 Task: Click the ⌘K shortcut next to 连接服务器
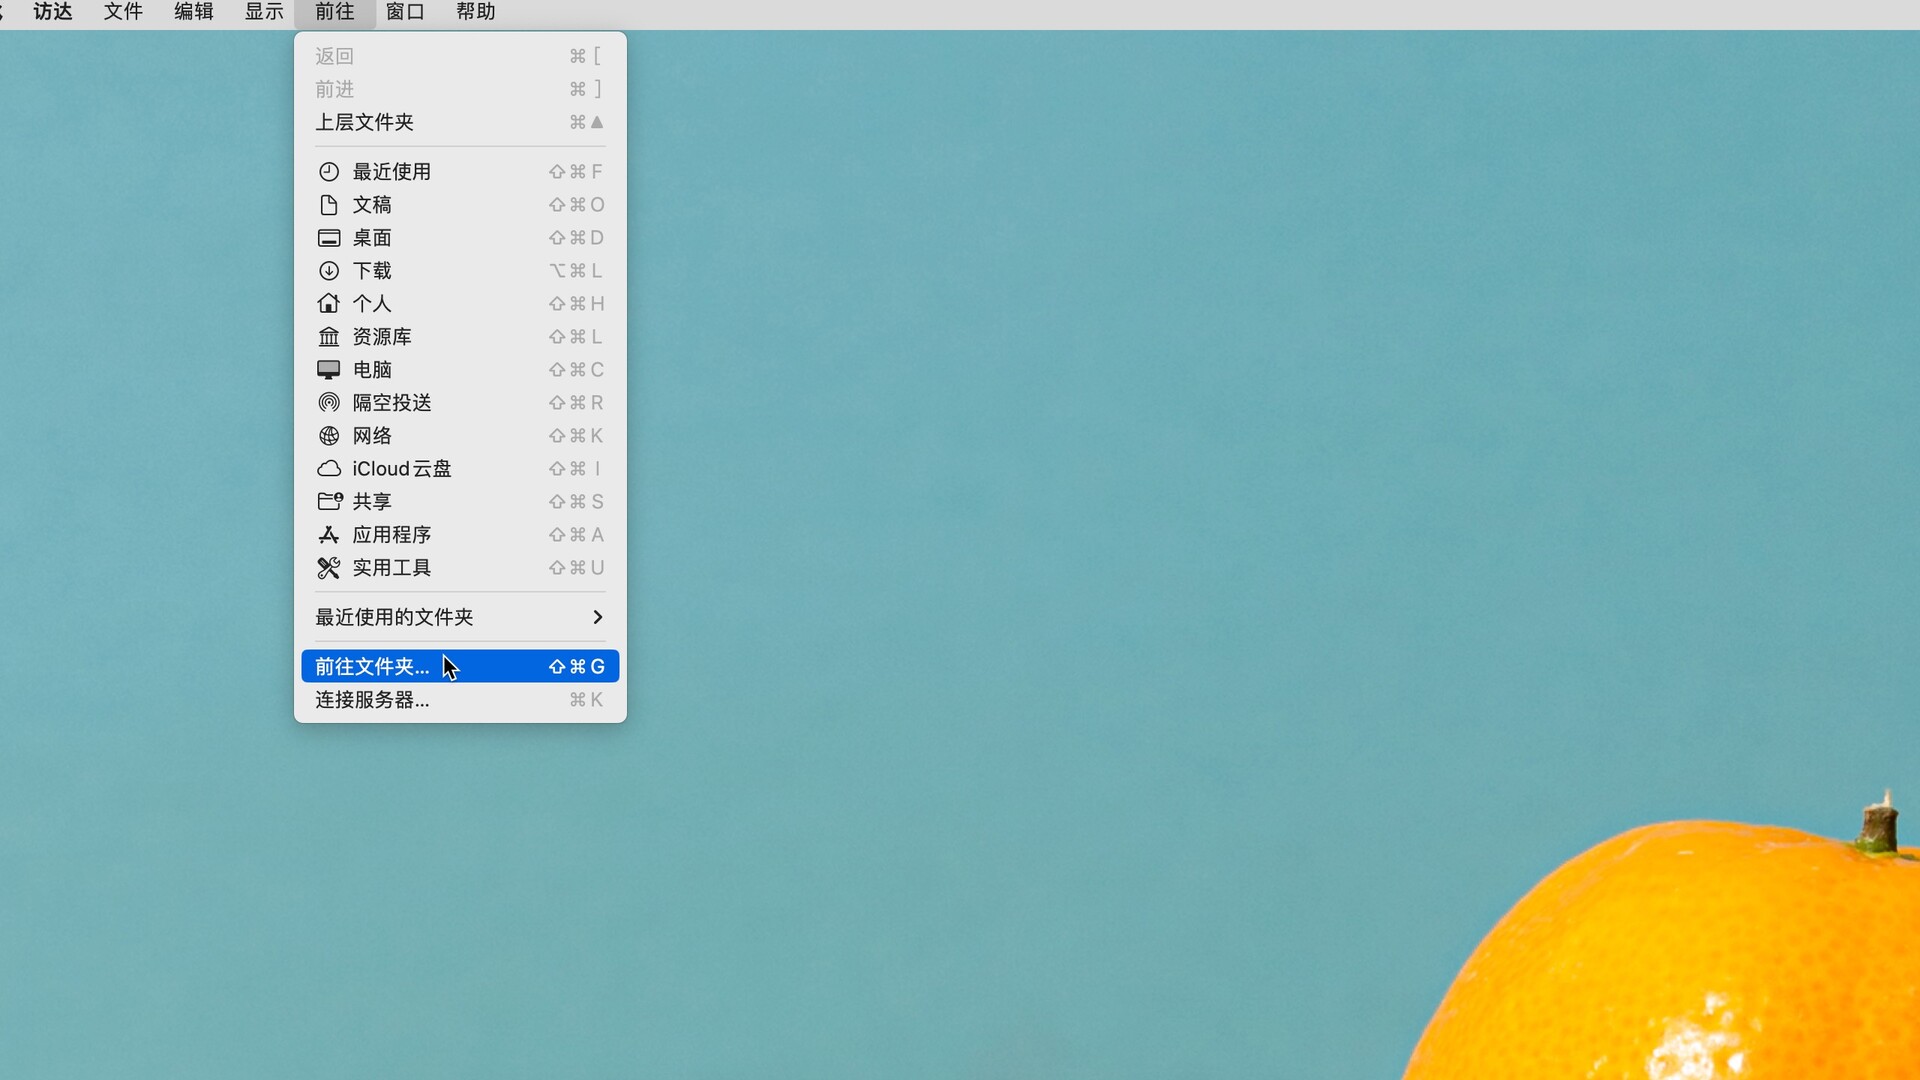point(586,700)
